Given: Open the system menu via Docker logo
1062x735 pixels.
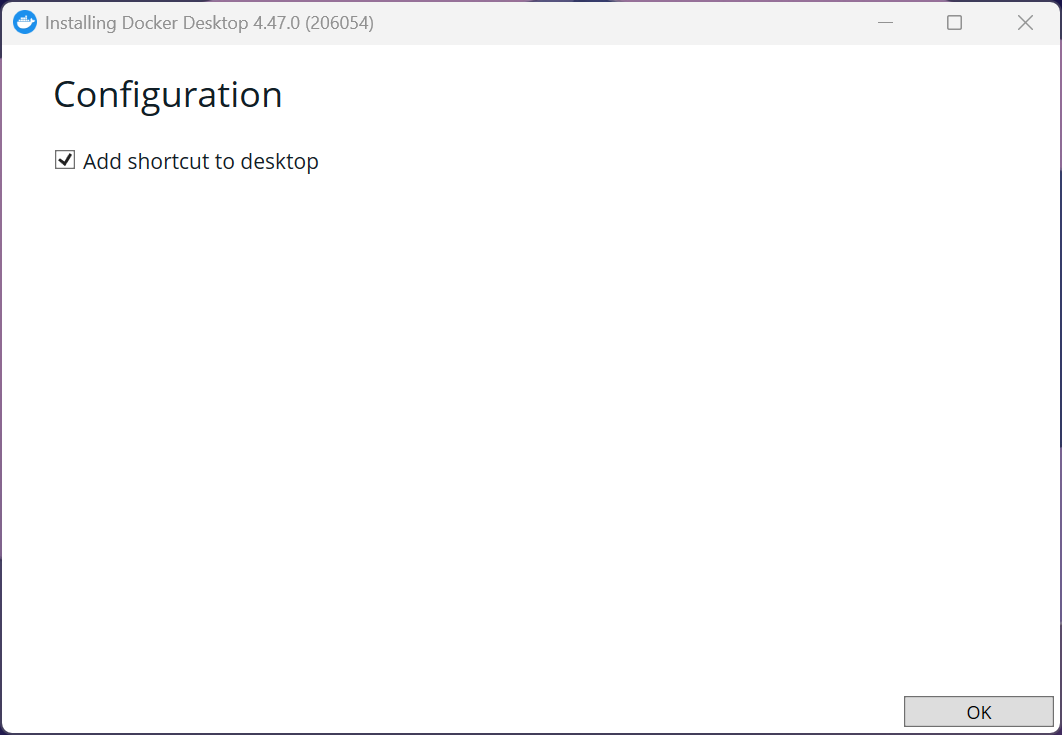Looking at the screenshot, I should [x=25, y=23].
